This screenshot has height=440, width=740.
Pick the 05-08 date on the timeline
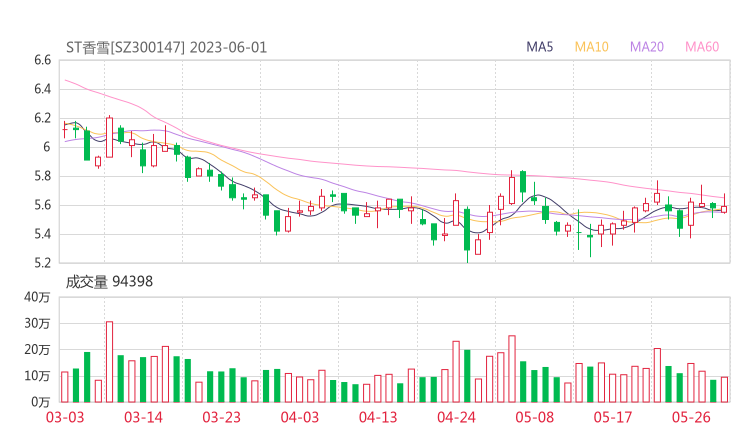pyautogui.click(x=534, y=417)
